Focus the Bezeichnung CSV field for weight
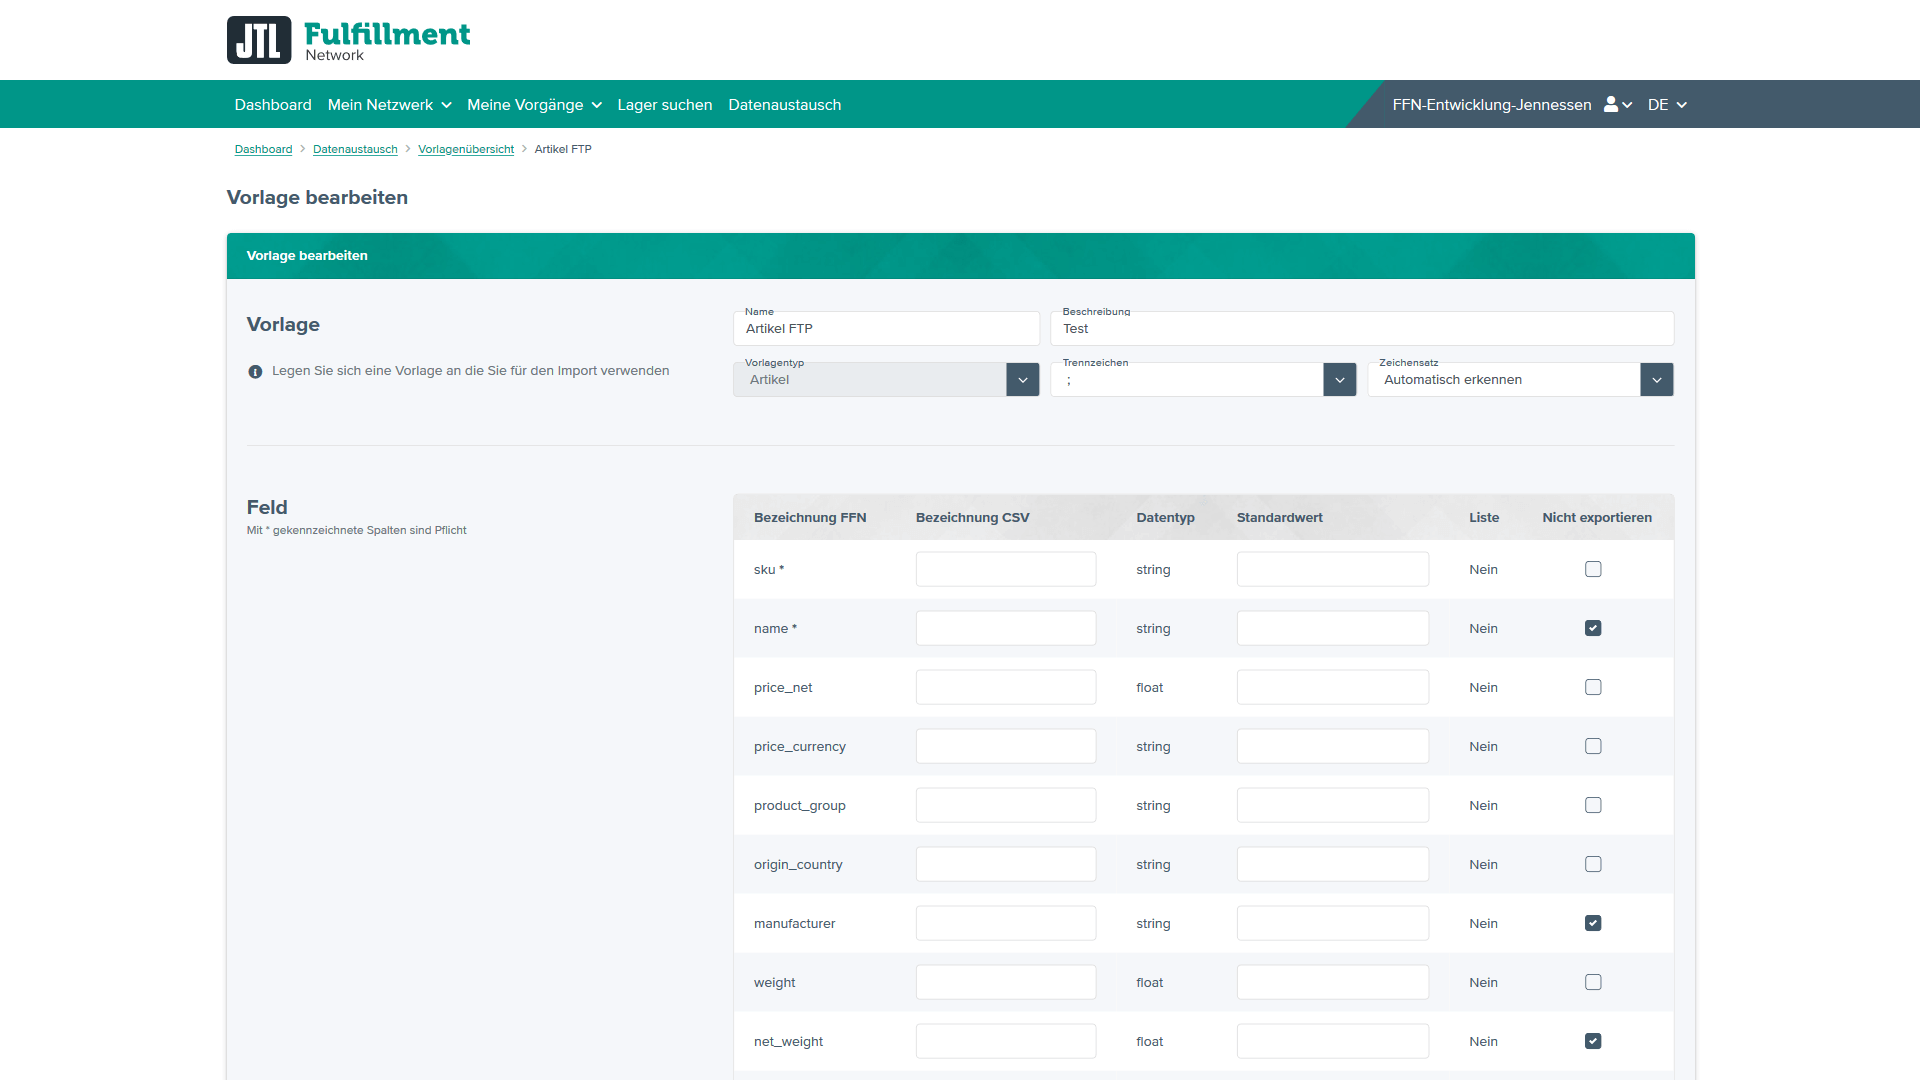Viewport: 1920px width, 1080px height. (x=1005, y=983)
